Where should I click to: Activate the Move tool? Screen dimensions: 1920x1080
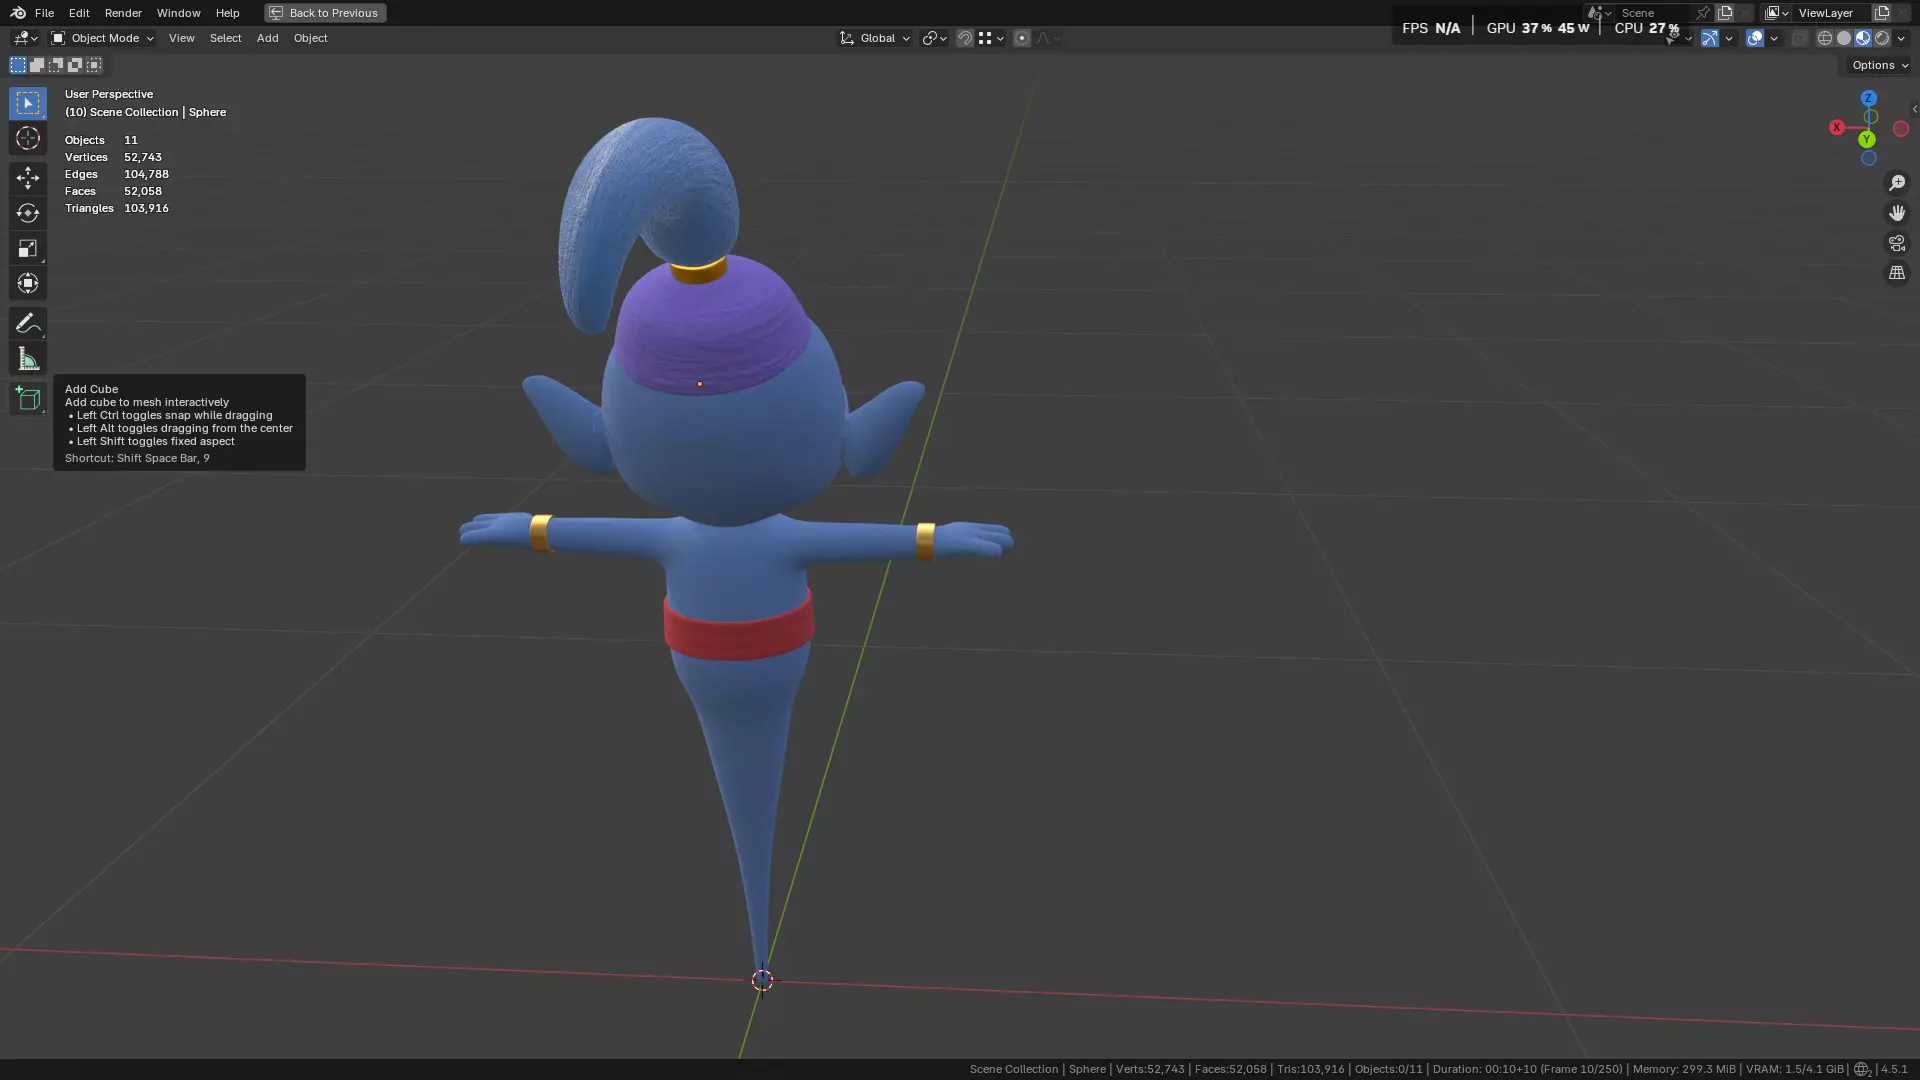[x=27, y=178]
